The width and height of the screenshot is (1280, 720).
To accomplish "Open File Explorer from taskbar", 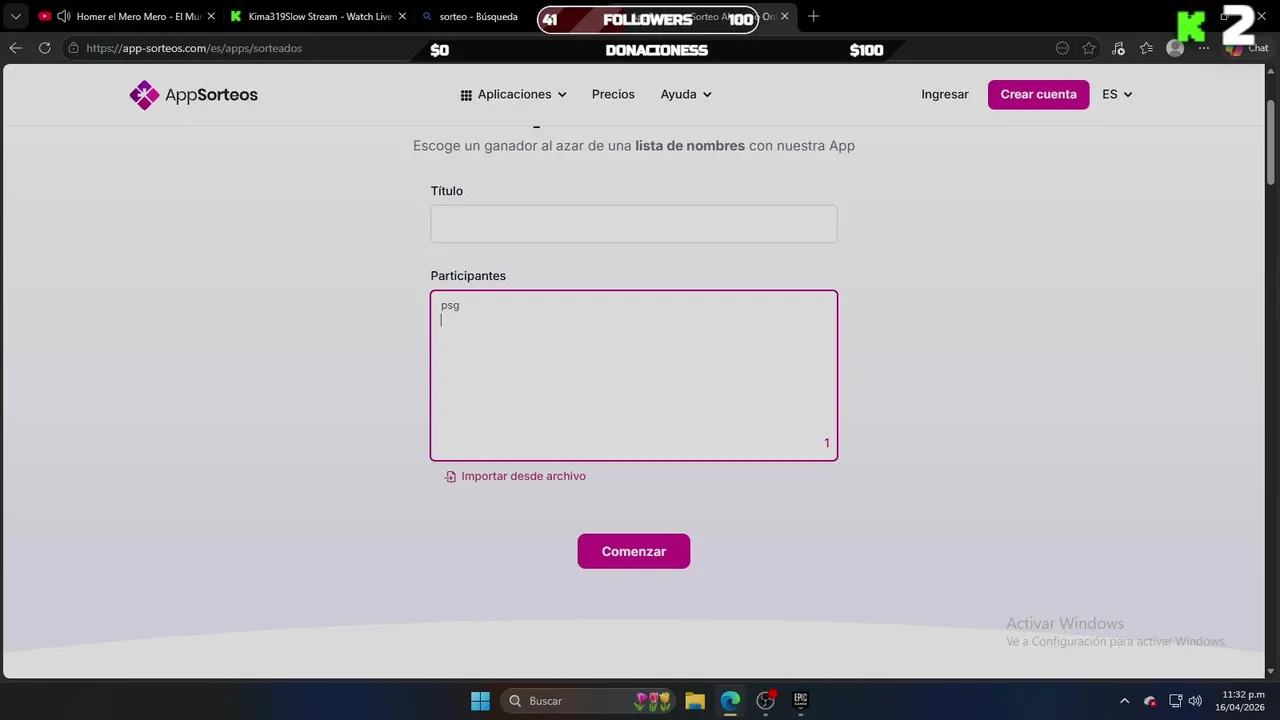I will coord(695,701).
